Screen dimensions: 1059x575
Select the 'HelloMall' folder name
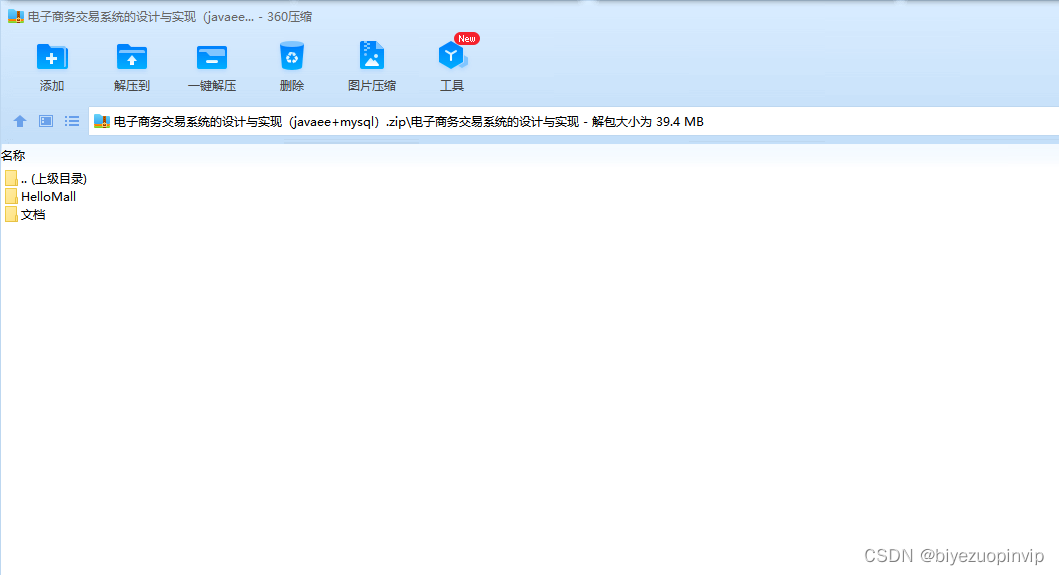[49, 197]
